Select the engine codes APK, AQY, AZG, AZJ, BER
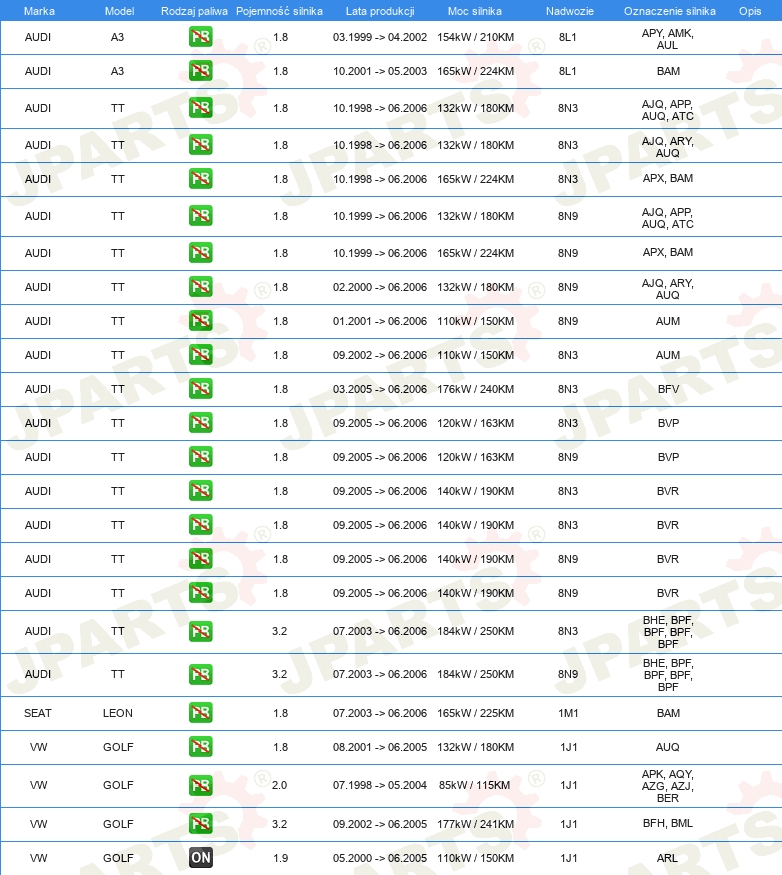 pos(668,786)
